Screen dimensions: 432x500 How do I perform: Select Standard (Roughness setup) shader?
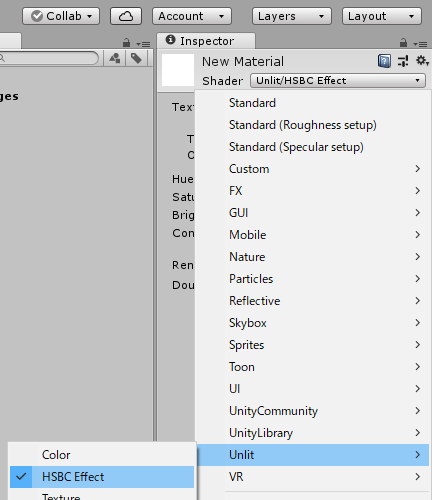[x=312, y=125]
